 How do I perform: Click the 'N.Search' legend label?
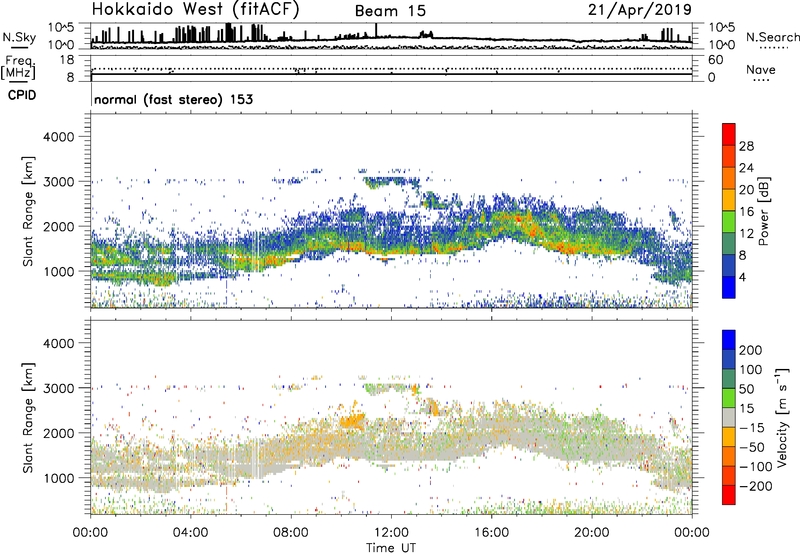coord(772,37)
